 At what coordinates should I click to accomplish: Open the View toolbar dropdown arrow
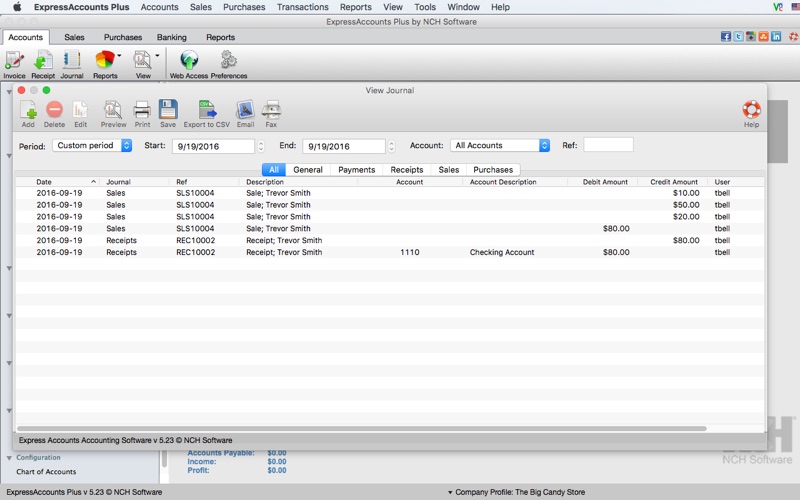[157, 55]
